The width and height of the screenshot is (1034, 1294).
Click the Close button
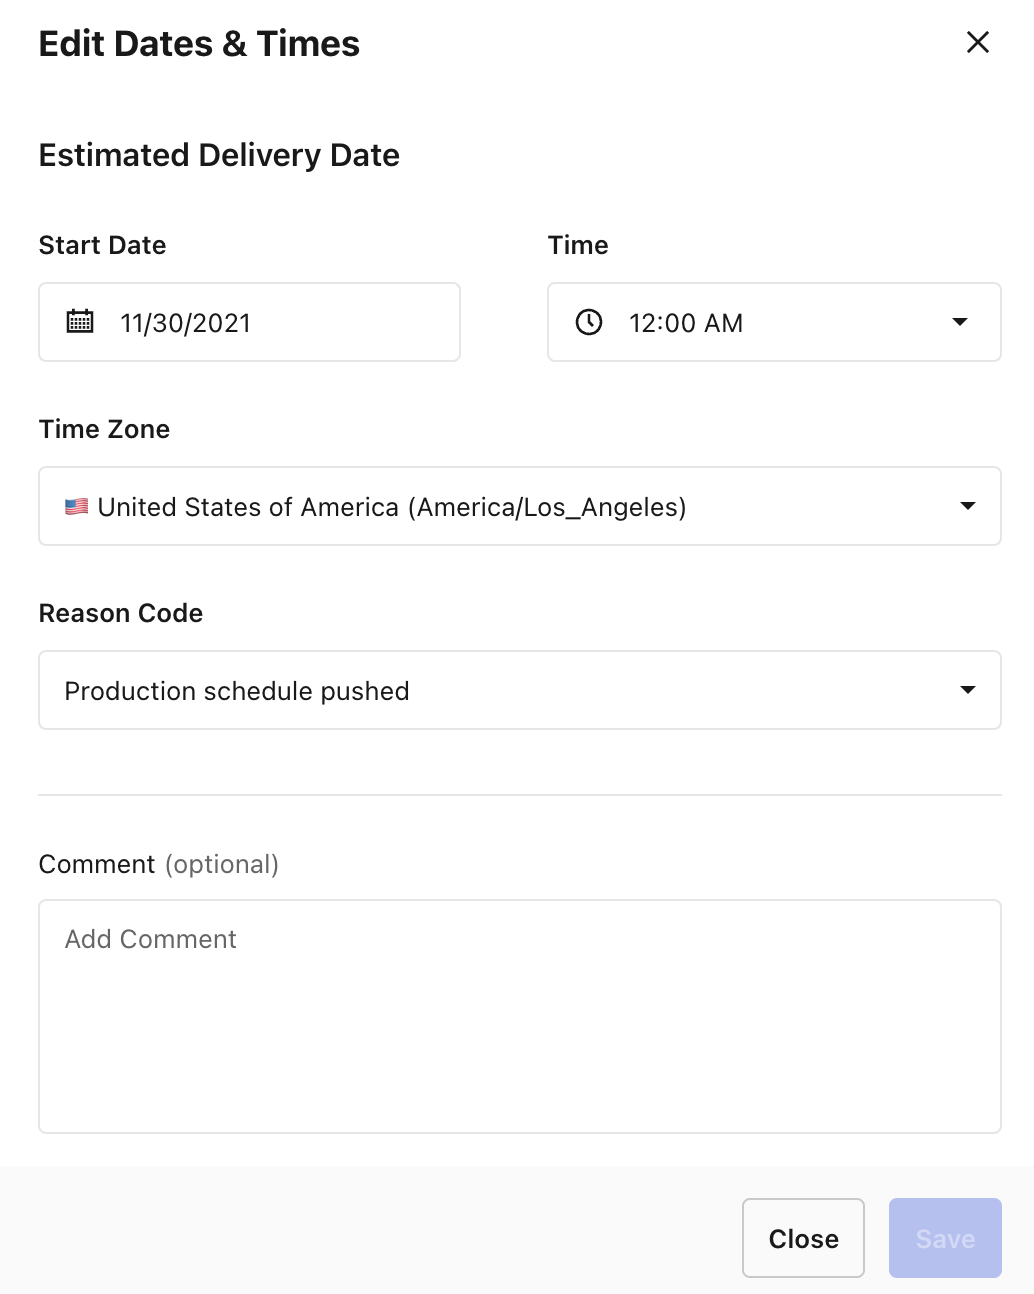pos(803,1238)
